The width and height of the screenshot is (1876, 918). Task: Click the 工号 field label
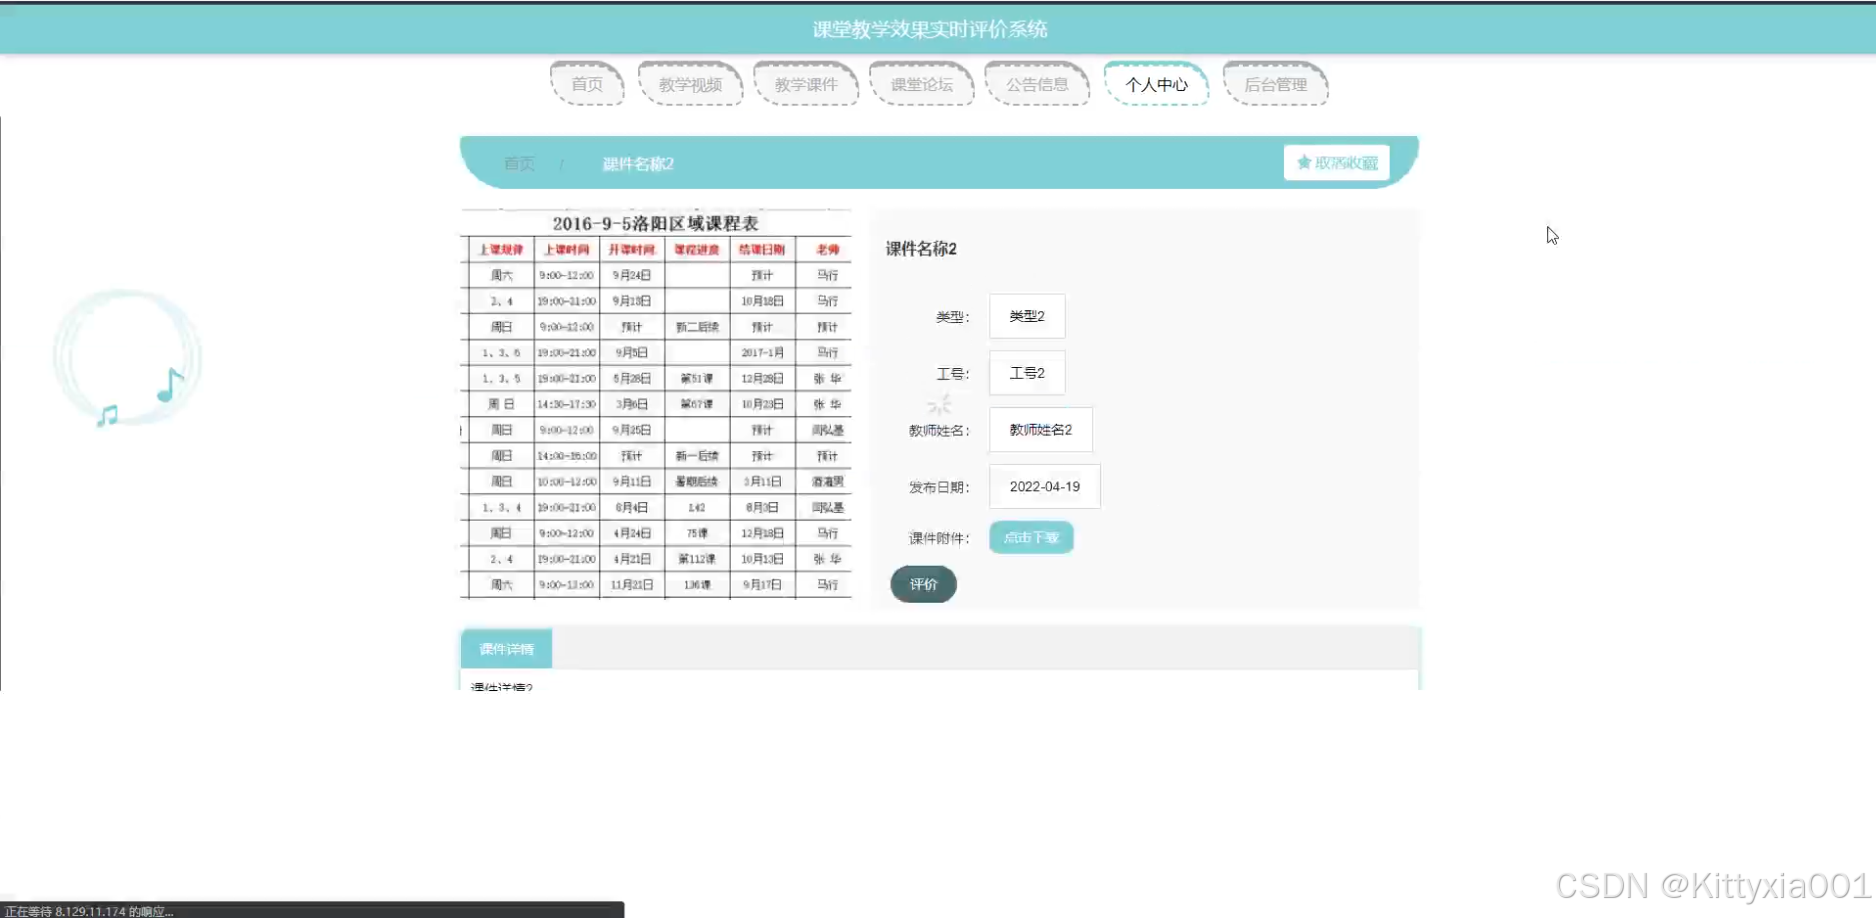(952, 374)
